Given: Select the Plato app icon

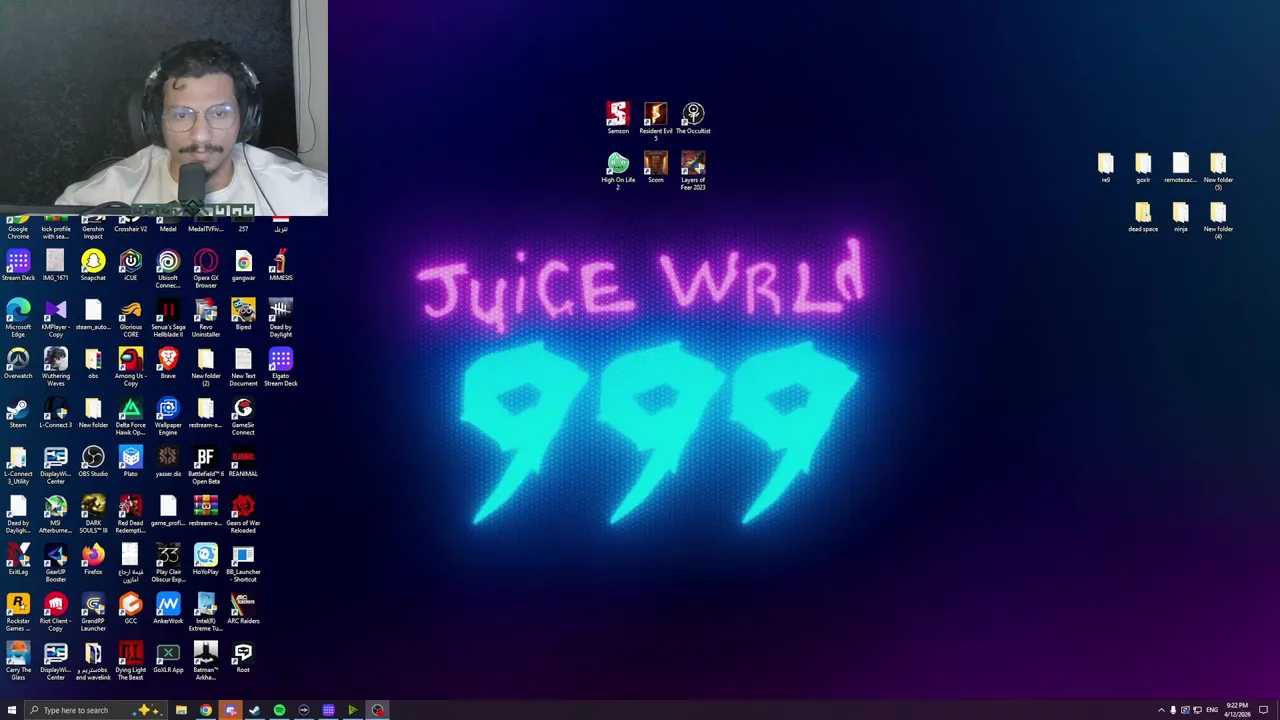Looking at the screenshot, I should tap(131, 459).
